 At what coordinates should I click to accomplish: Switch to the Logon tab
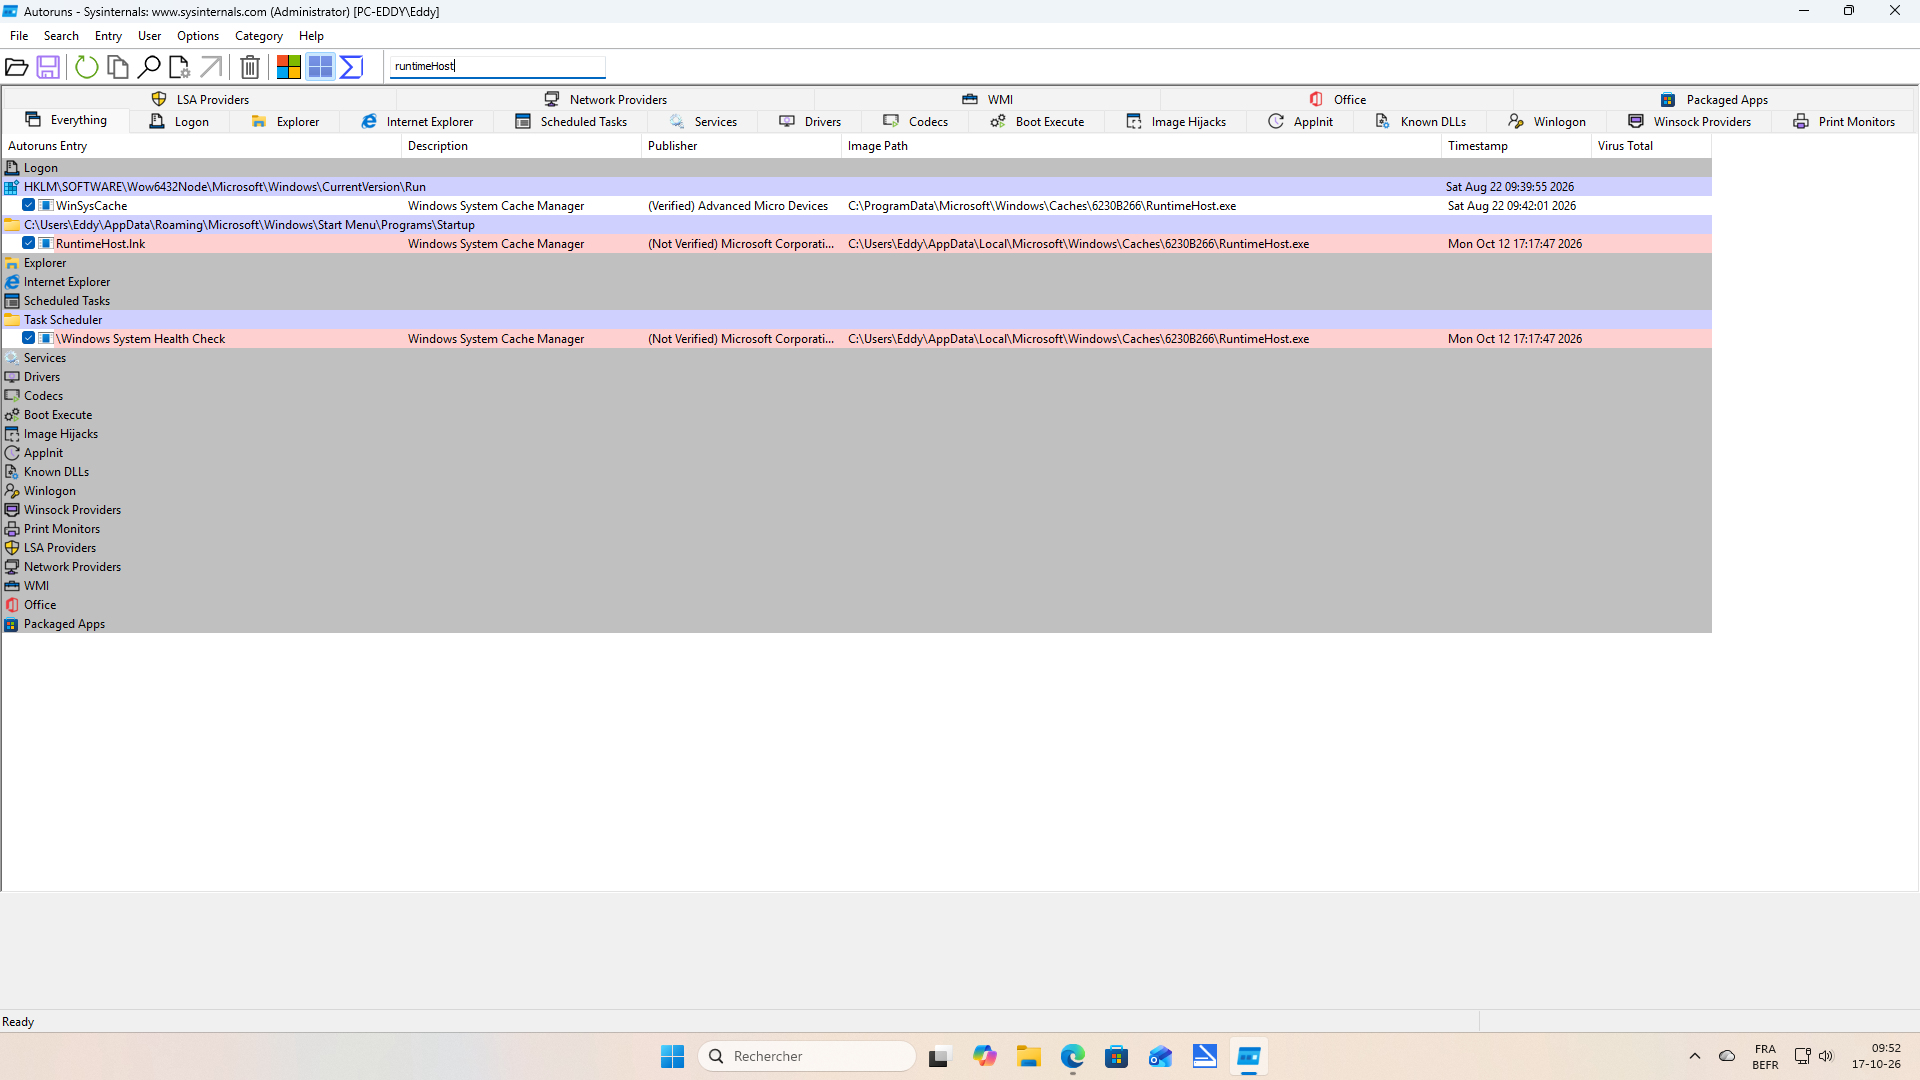[180, 121]
